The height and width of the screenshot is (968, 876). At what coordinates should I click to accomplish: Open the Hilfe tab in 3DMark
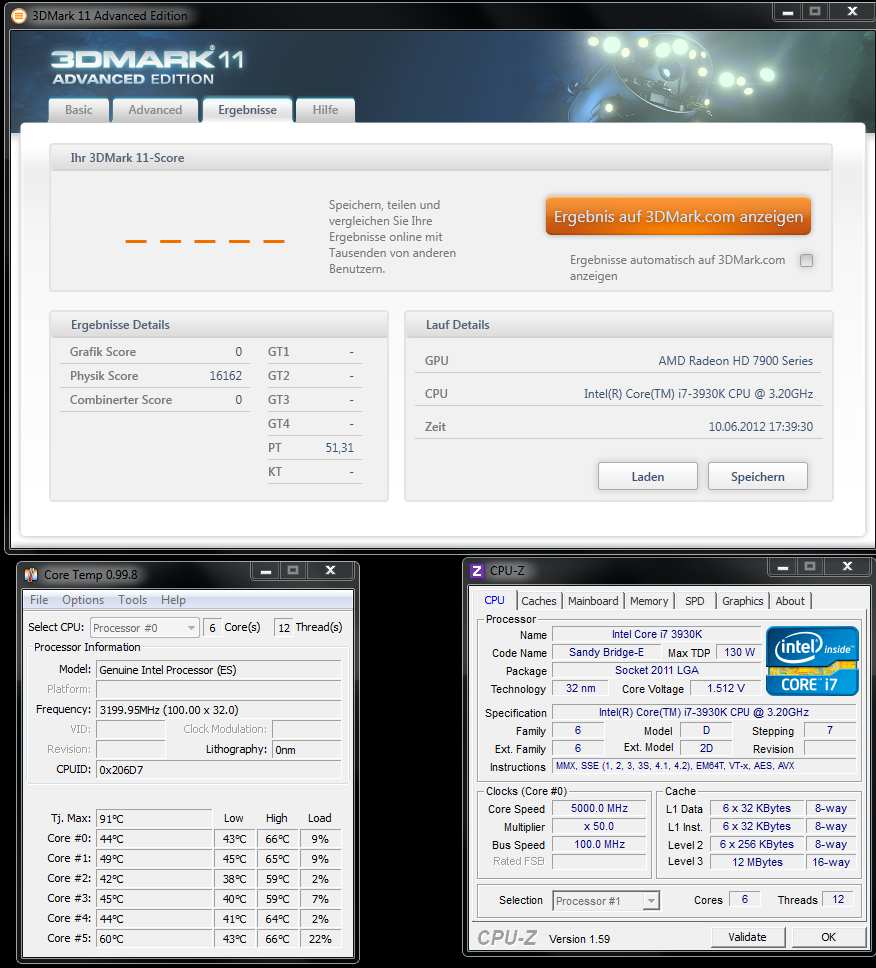coord(325,110)
